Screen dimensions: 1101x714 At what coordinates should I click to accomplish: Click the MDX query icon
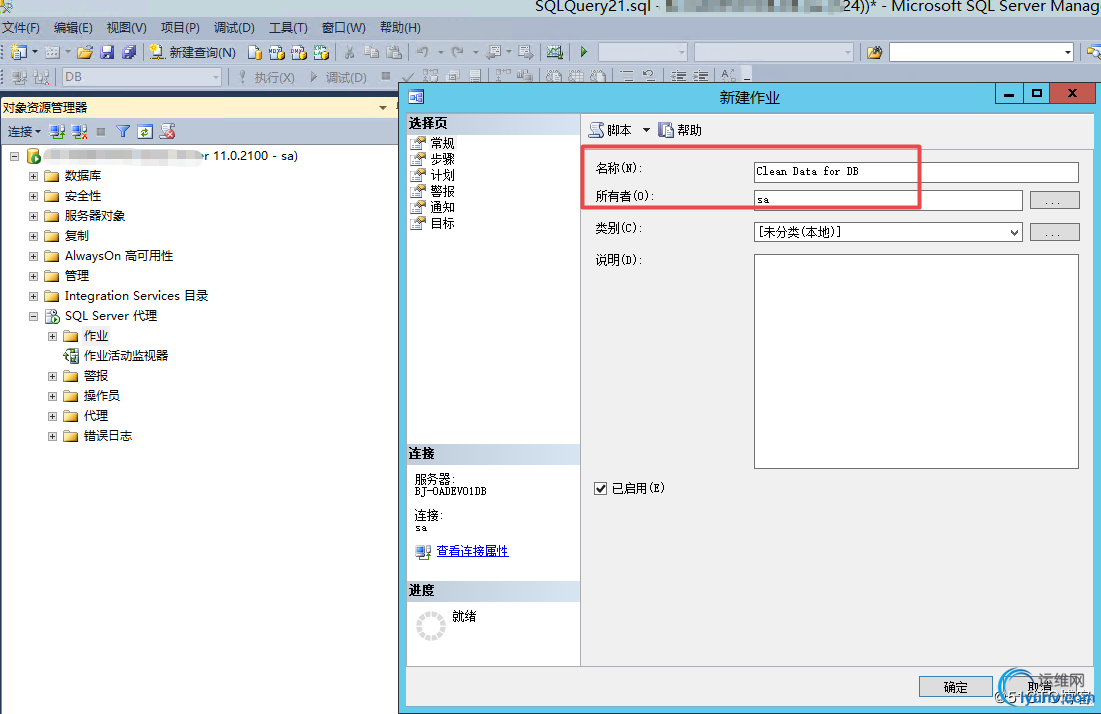click(x=277, y=53)
